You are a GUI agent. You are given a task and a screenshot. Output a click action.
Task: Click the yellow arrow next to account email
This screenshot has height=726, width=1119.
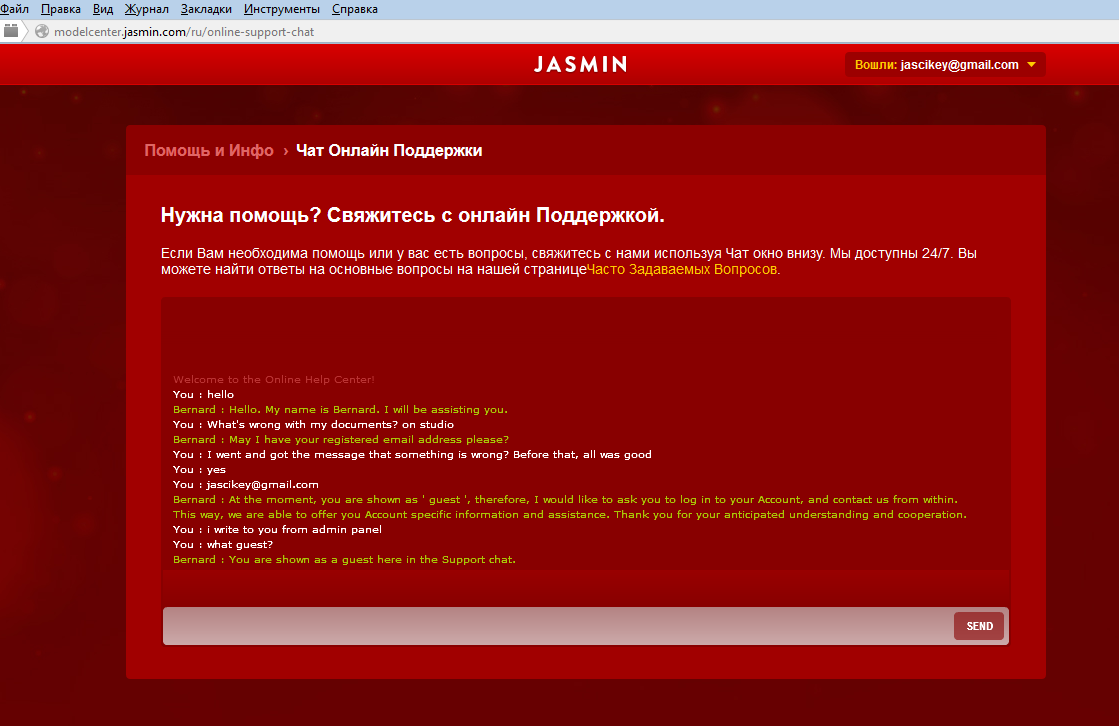1031,65
